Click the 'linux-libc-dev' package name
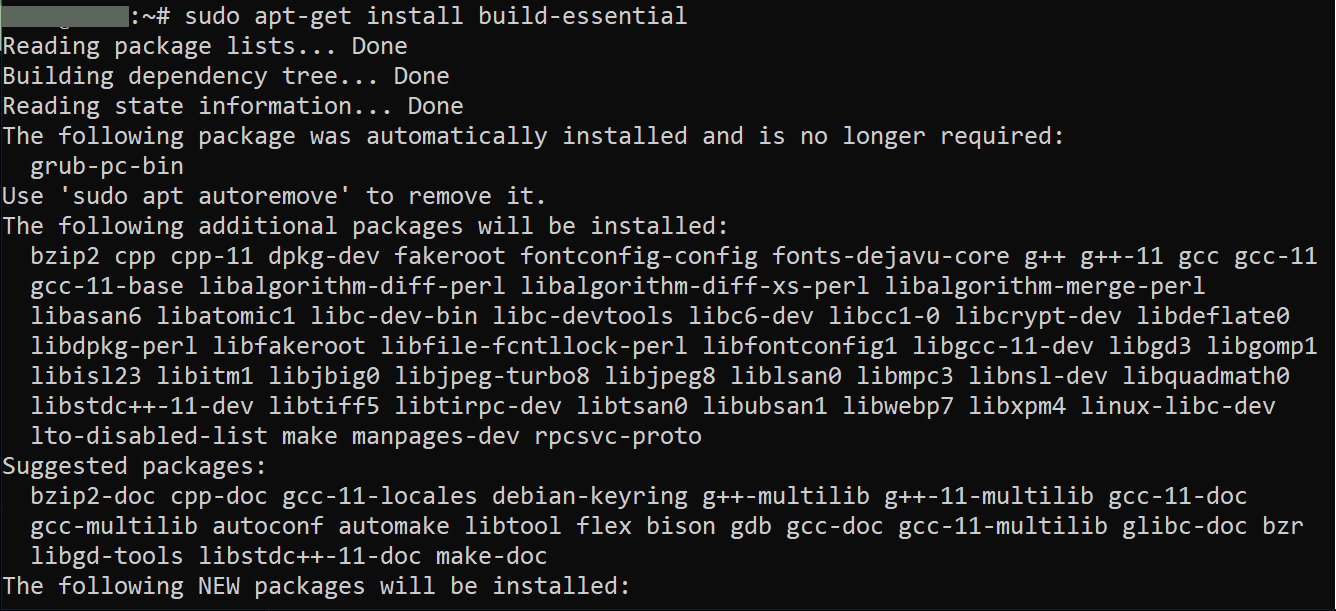Screen dimensions: 1336x611 pyautogui.click(x=1177, y=406)
